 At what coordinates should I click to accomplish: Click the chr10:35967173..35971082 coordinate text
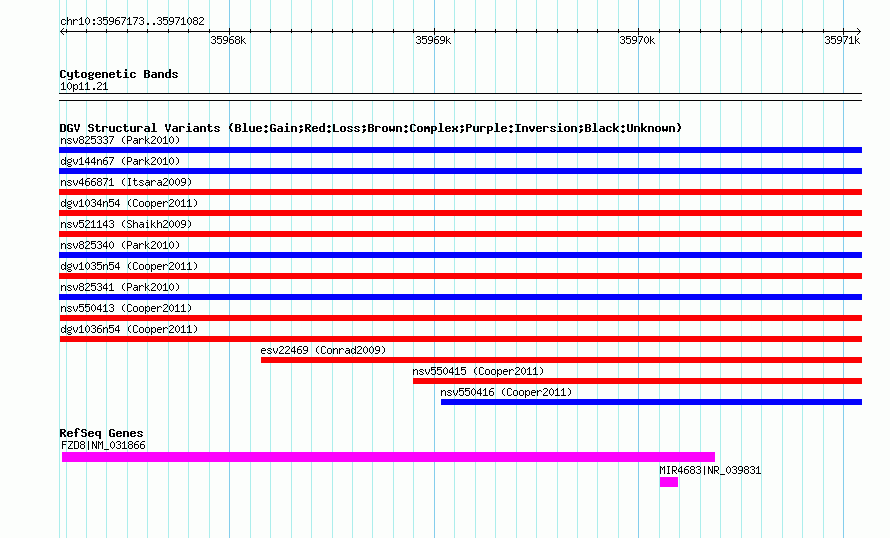click(x=132, y=22)
